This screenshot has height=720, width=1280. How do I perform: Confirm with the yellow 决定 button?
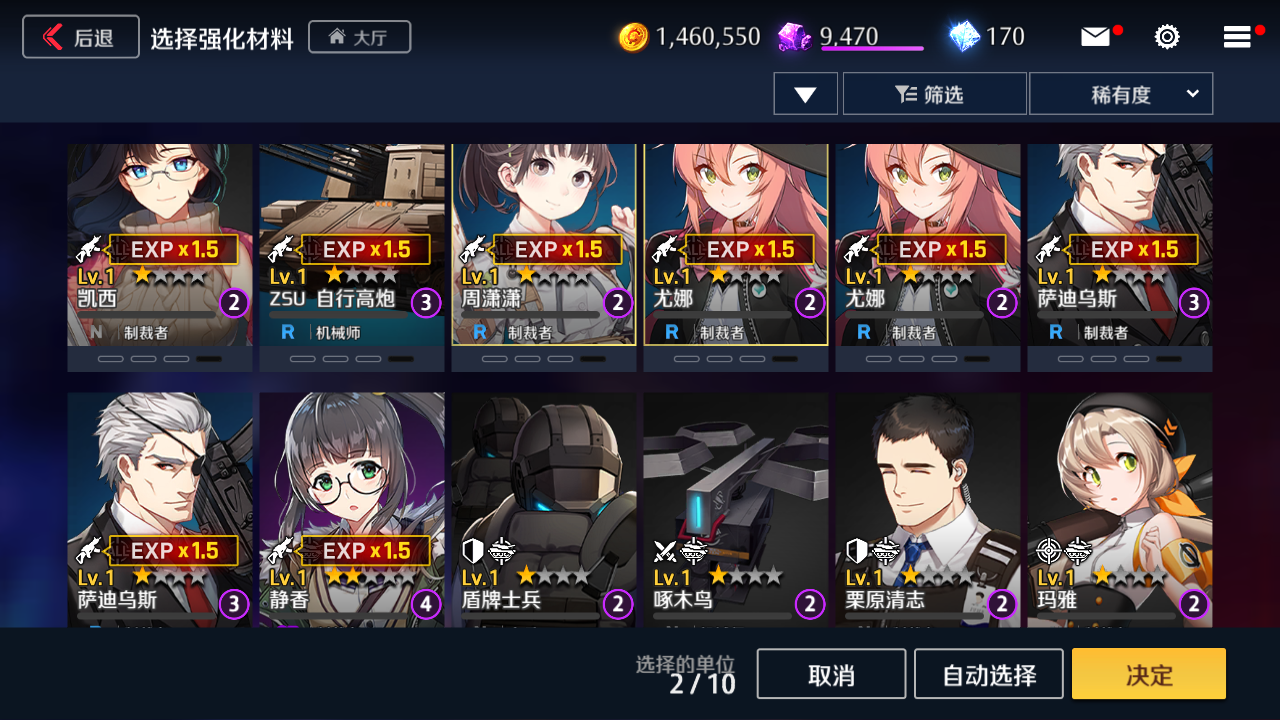(1149, 674)
